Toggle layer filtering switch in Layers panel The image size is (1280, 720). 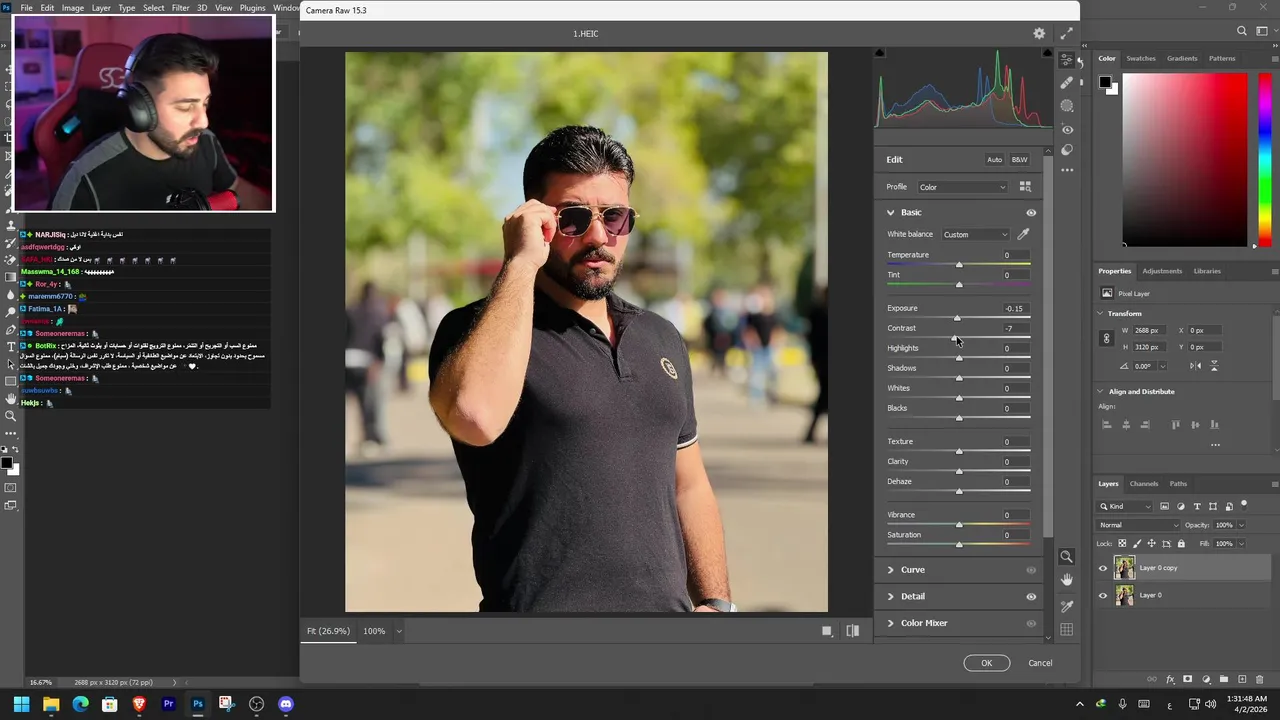[1244, 504]
